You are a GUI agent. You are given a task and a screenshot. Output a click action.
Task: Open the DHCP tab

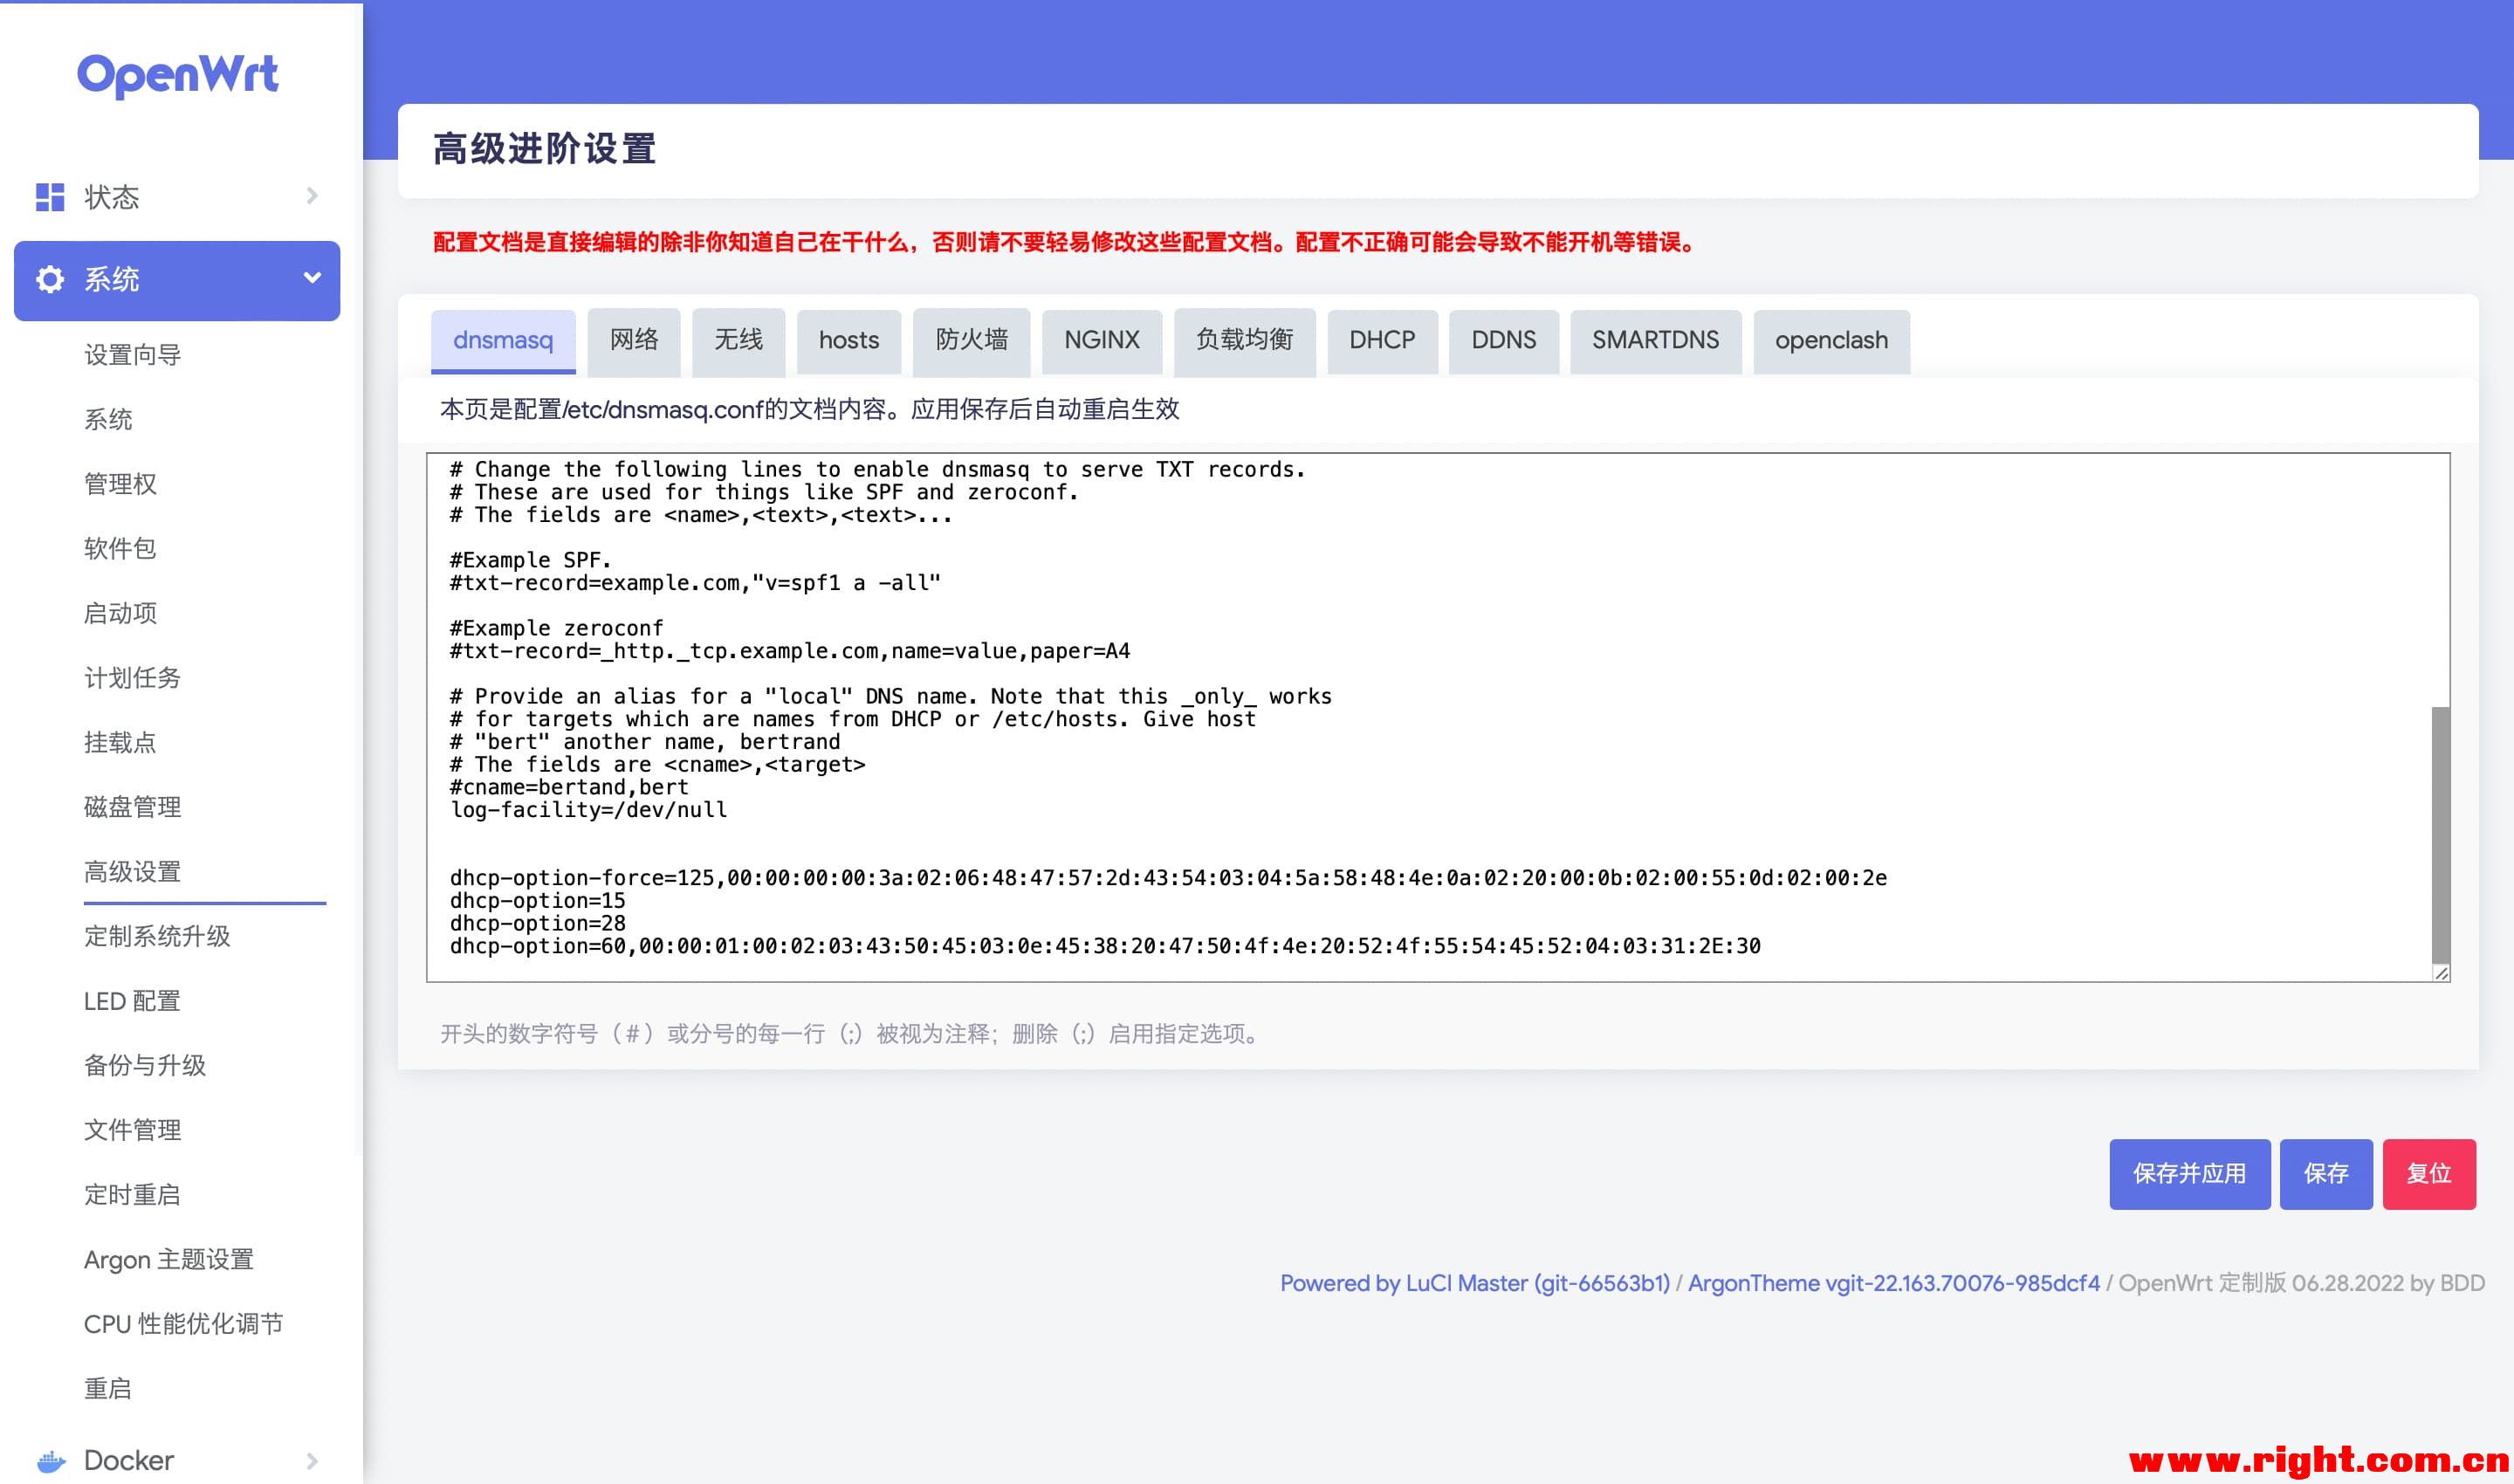coord(1382,341)
